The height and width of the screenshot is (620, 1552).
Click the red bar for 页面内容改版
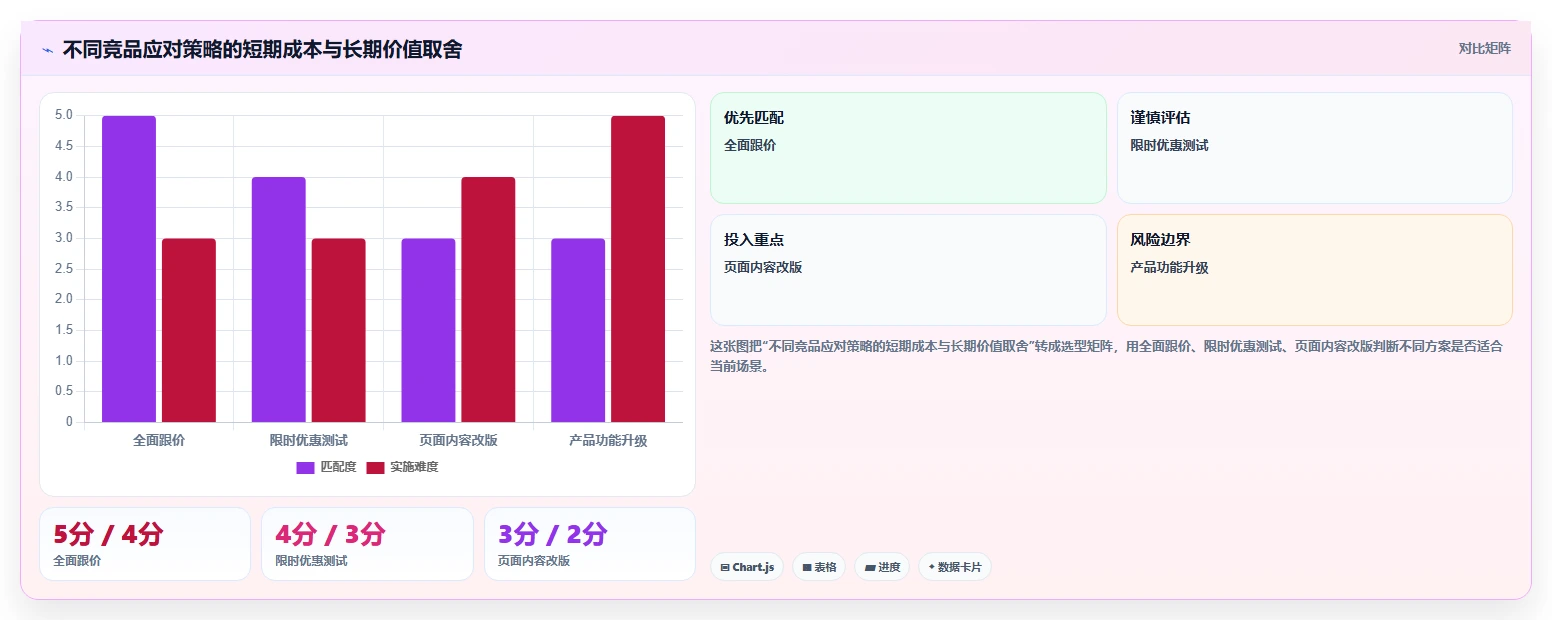[488, 299]
